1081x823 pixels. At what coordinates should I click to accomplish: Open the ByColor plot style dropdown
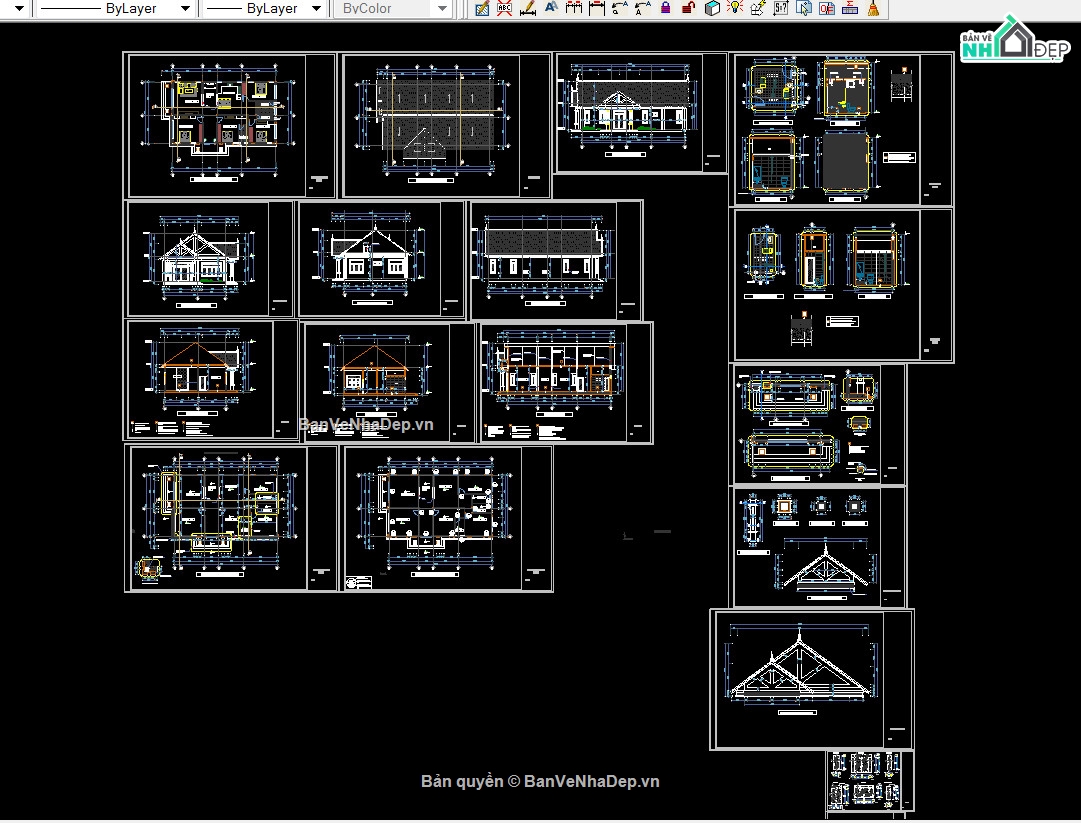coord(441,8)
